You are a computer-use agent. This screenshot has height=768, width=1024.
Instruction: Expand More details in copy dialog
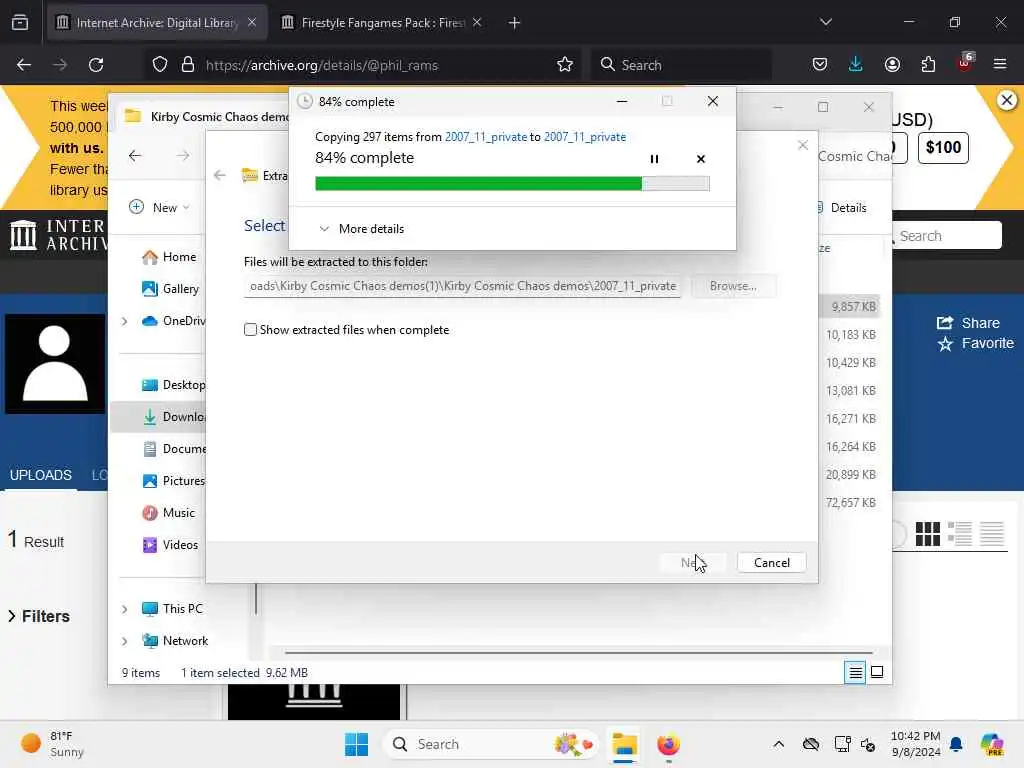pyautogui.click(x=361, y=229)
